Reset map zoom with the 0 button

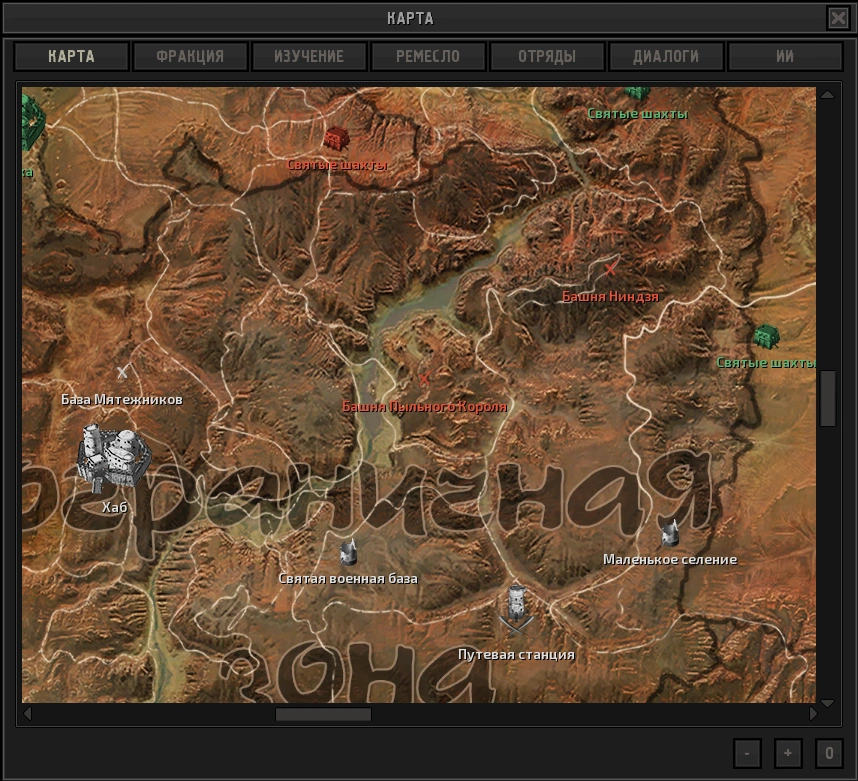tap(828, 753)
